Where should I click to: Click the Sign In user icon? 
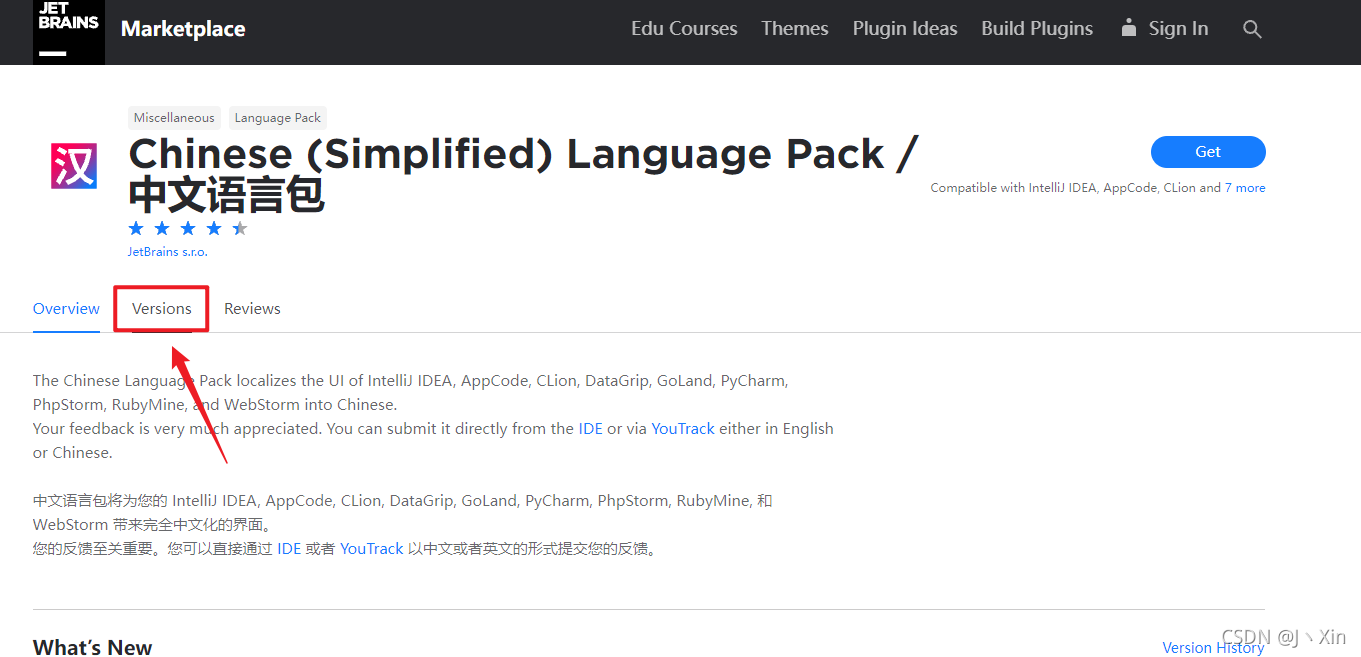coord(1129,28)
